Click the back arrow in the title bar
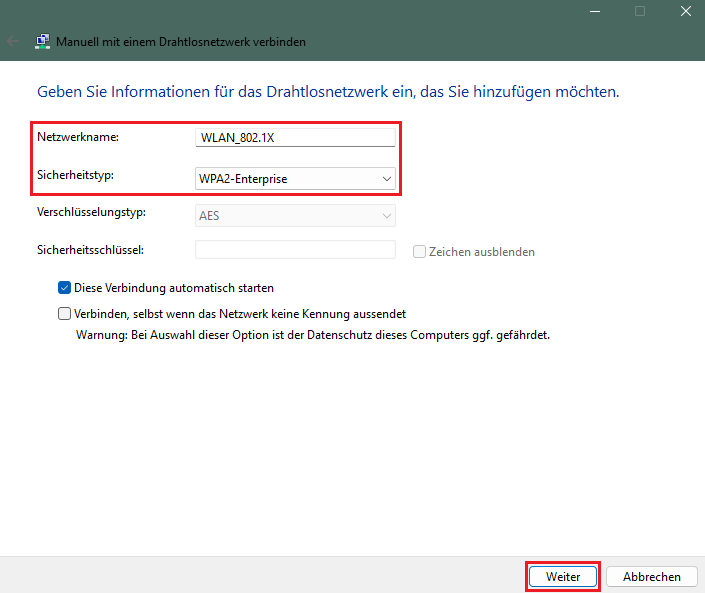This screenshot has width=705, height=593. coord(13,42)
